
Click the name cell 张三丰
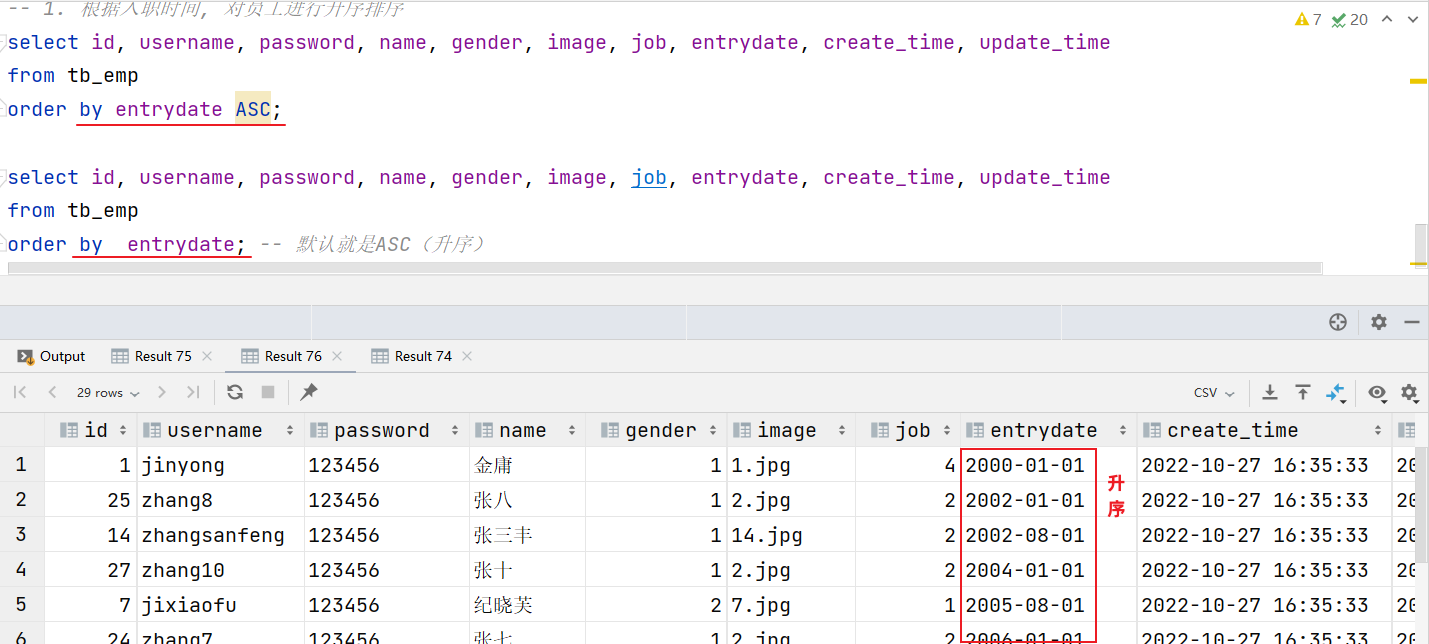click(527, 535)
